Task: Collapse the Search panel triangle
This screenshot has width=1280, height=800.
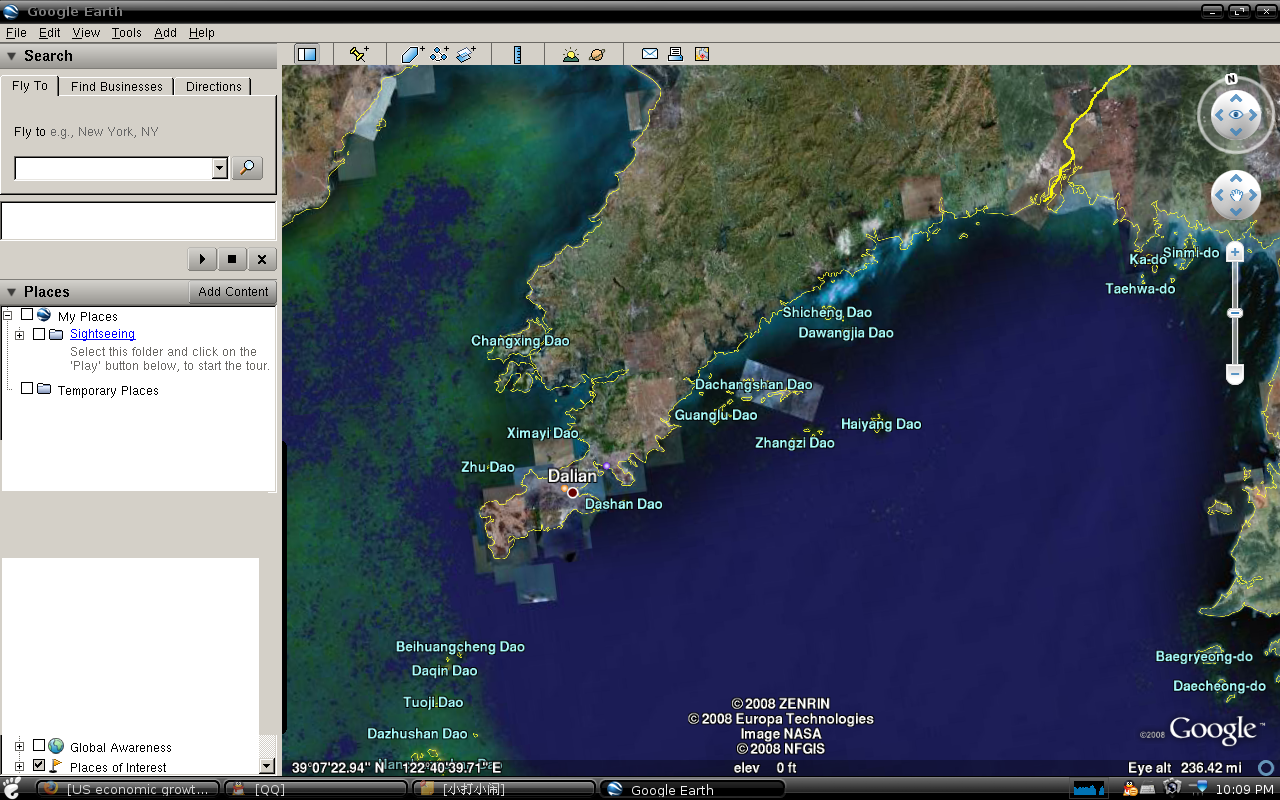Action: click(12, 57)
